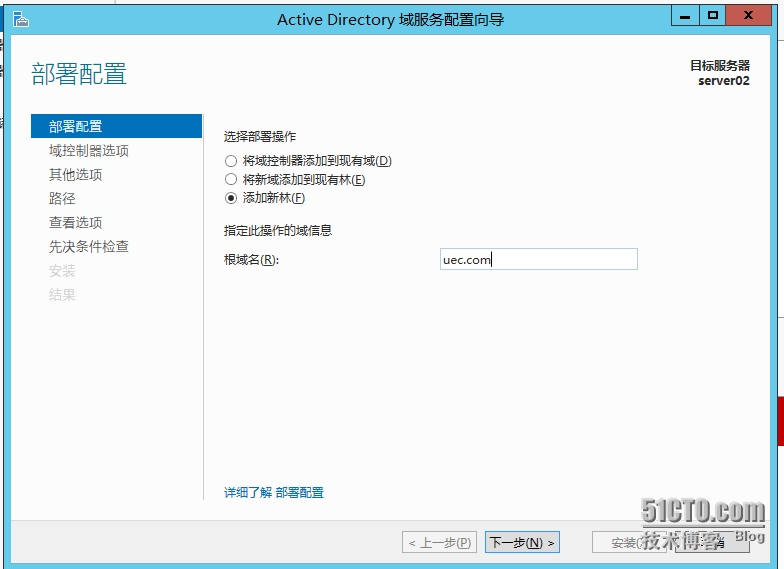Click the 上一步(P) button
The image size is (784, 569).
[x=439, y=542]
